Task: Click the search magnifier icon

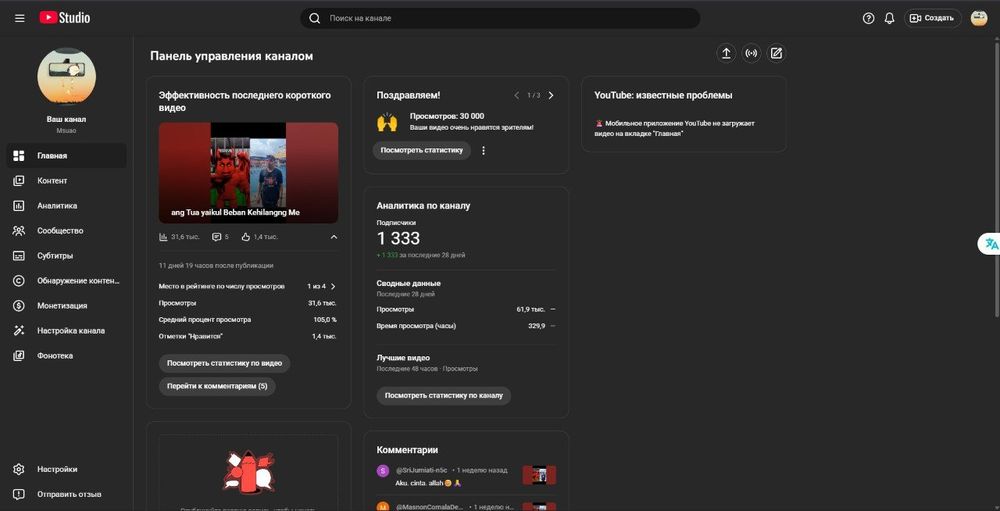Action: (314, 19)
